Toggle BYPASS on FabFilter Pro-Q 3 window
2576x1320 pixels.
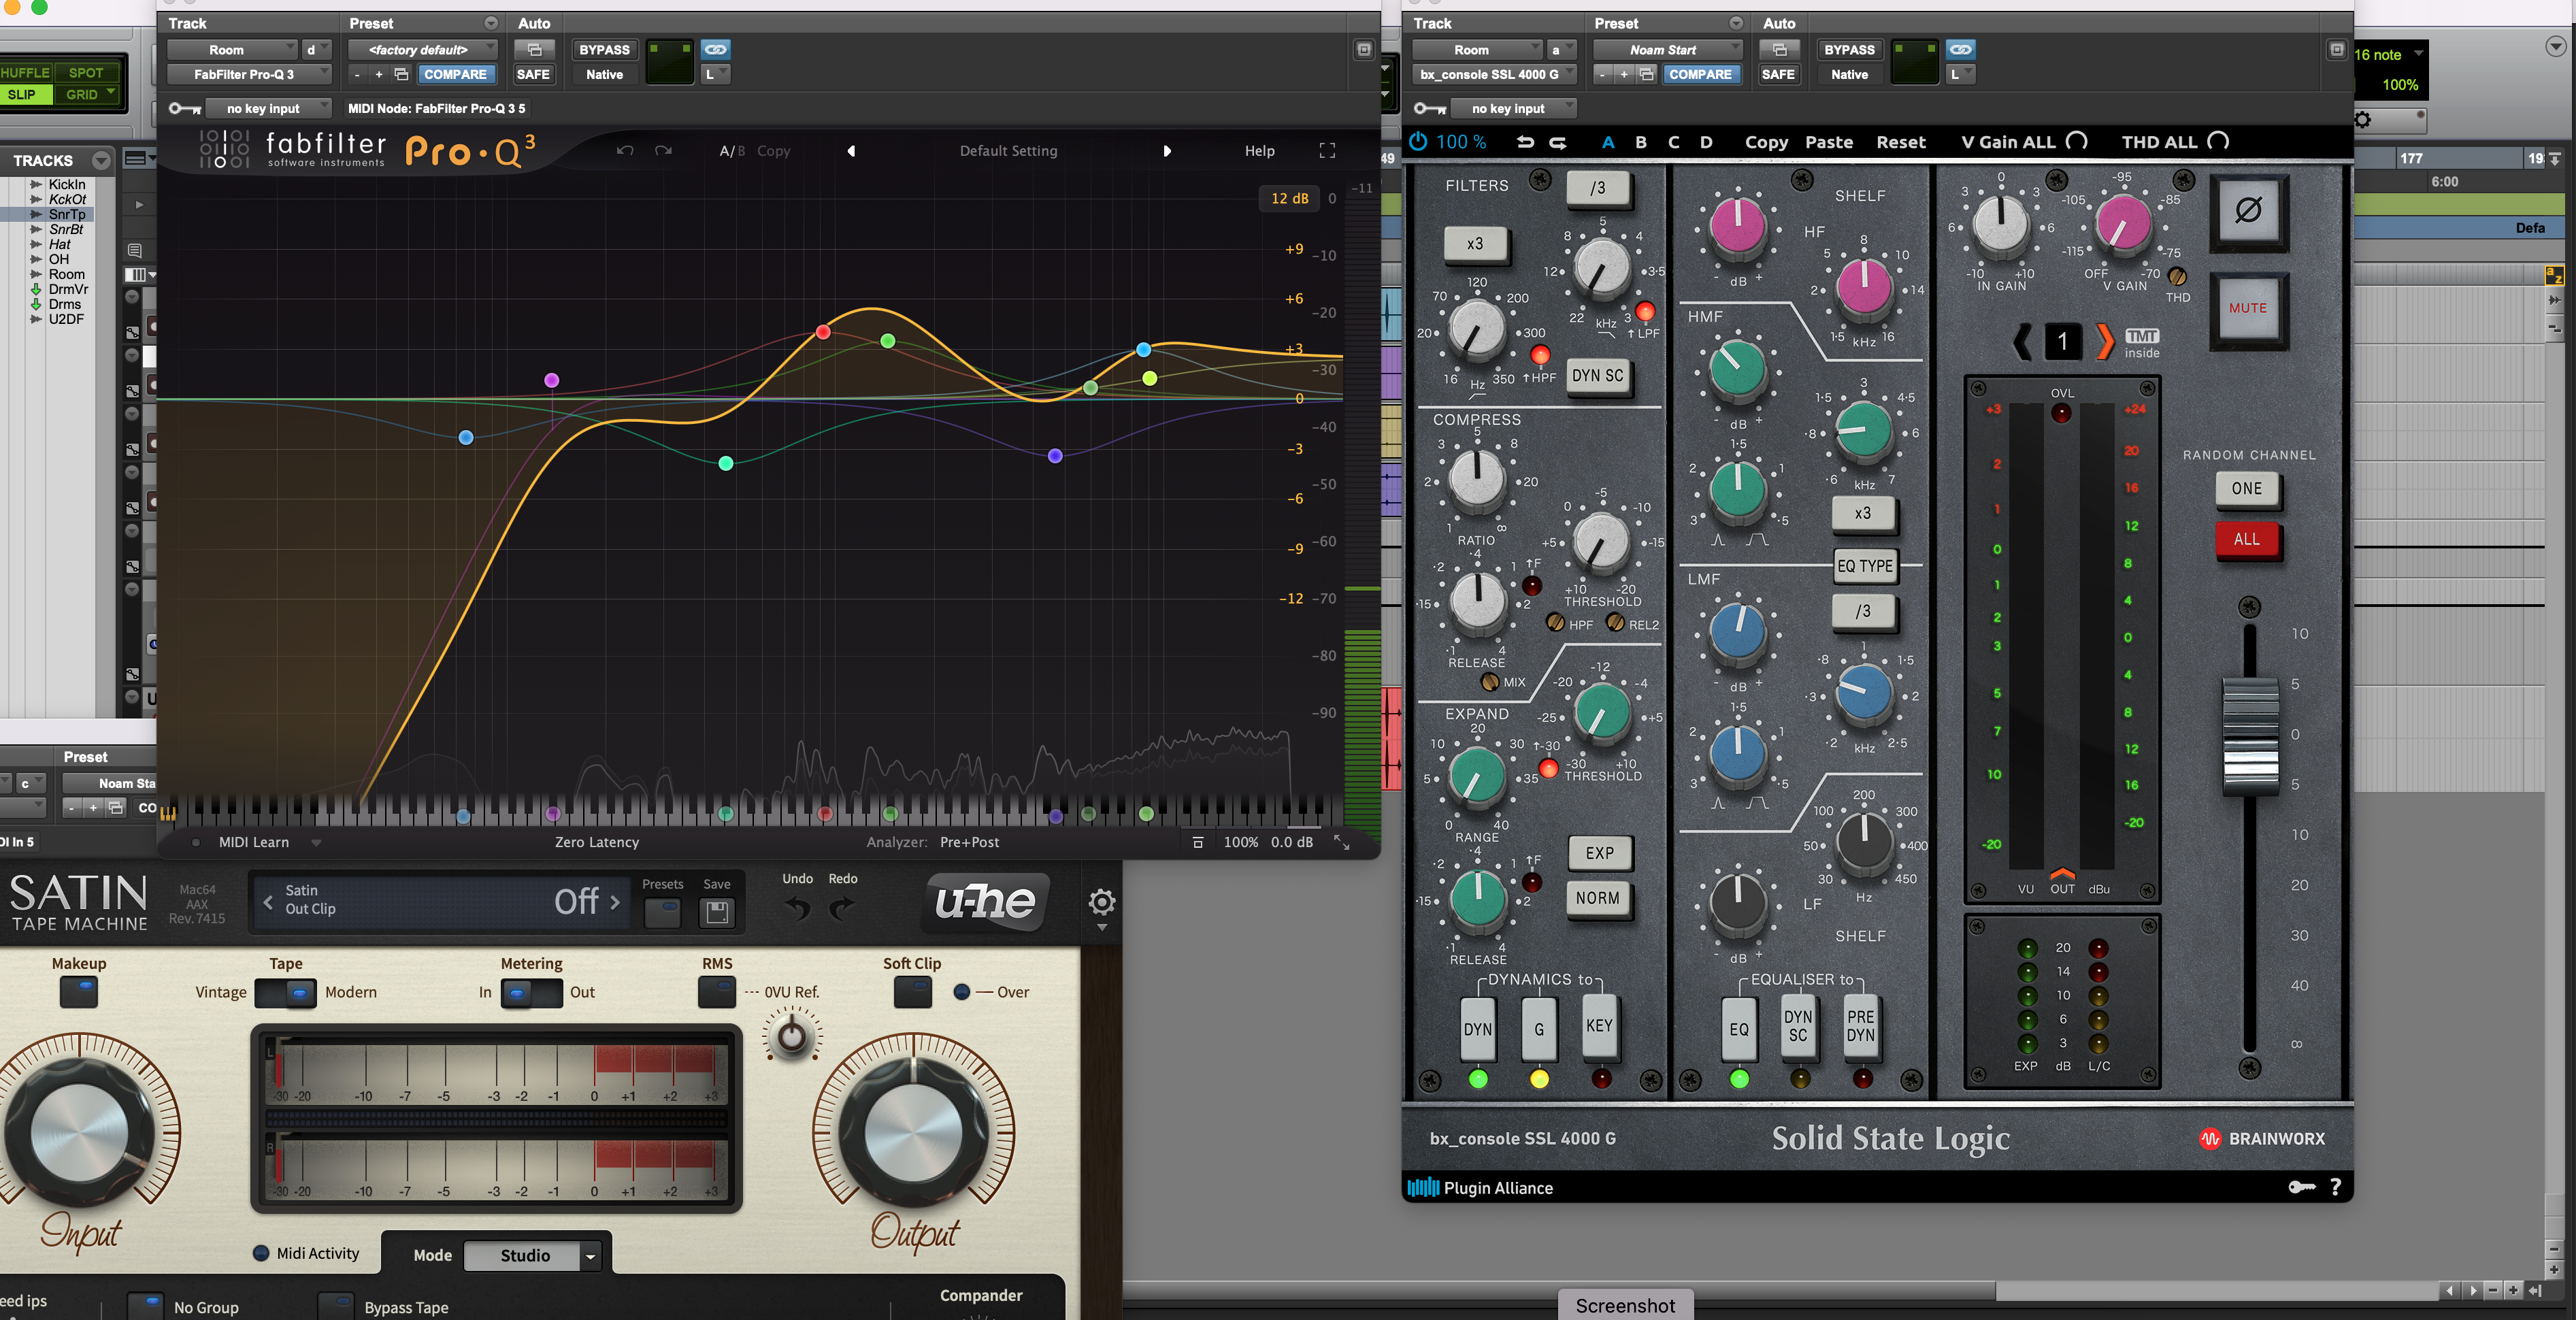coord(604,49)
